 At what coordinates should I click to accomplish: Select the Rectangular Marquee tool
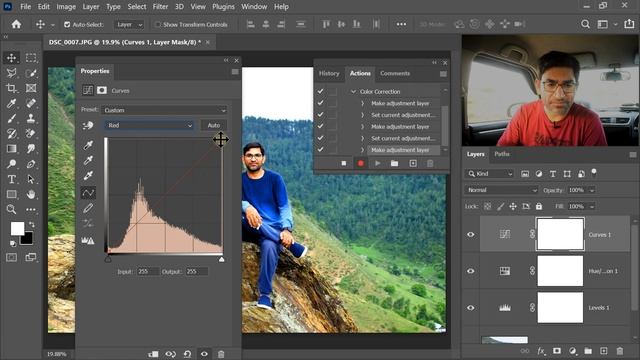point(31,58)
